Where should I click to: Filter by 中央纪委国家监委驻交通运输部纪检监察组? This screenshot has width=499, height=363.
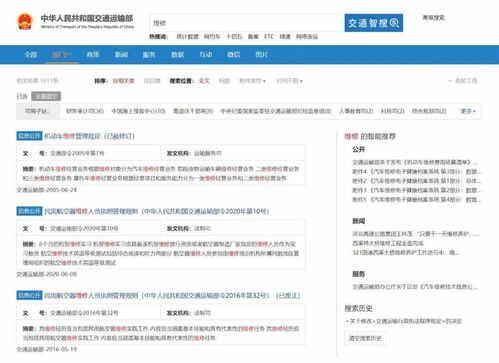pyautogui.click(x=276, y=111)
